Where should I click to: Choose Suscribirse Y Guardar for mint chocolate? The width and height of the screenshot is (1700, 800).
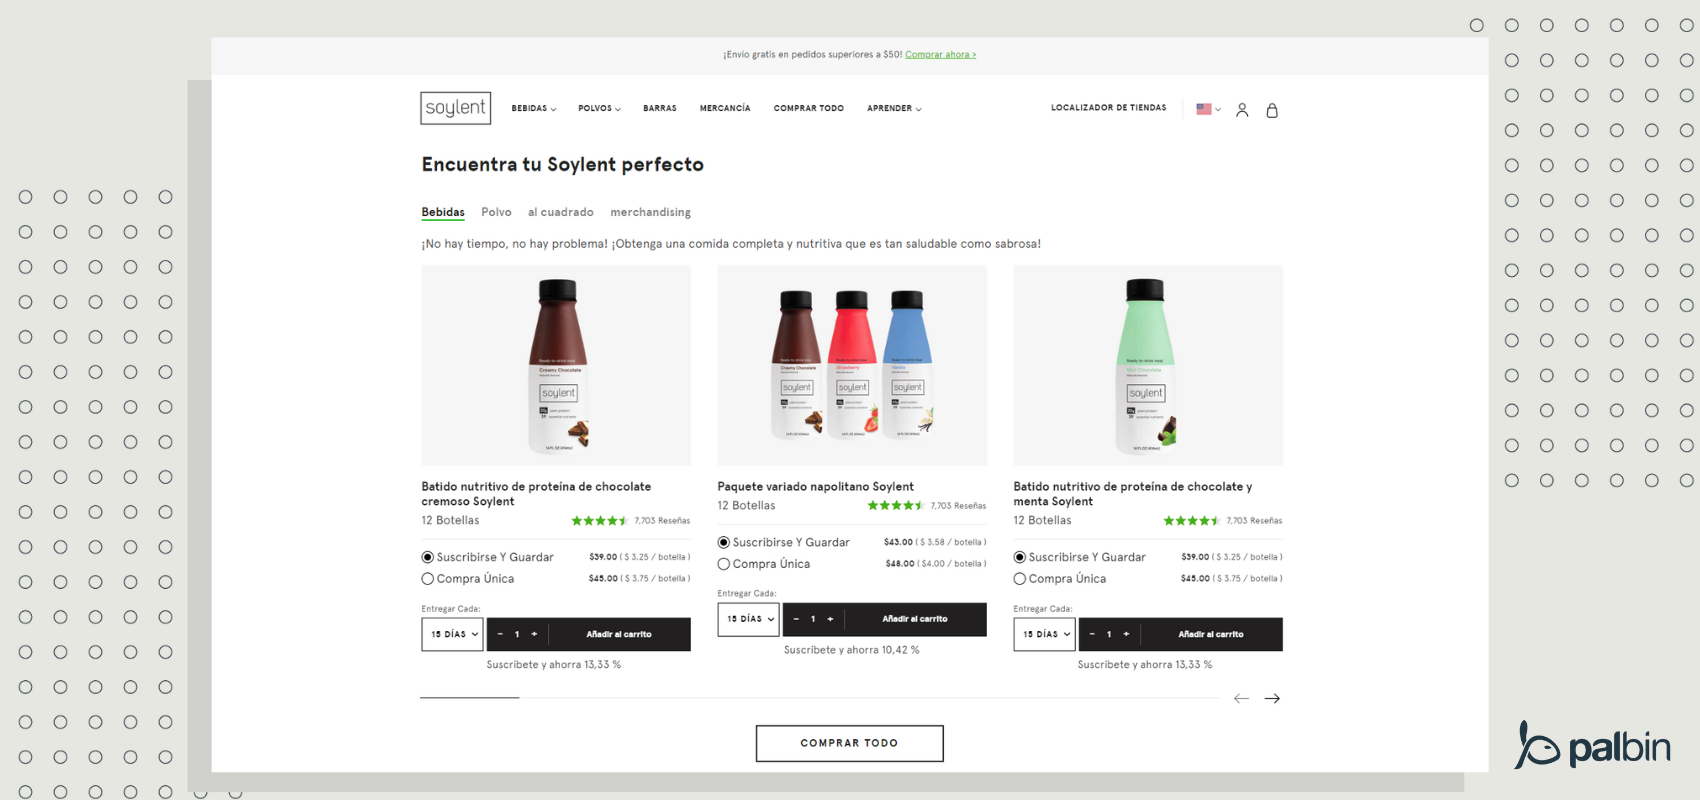(x=1020, y=557)
